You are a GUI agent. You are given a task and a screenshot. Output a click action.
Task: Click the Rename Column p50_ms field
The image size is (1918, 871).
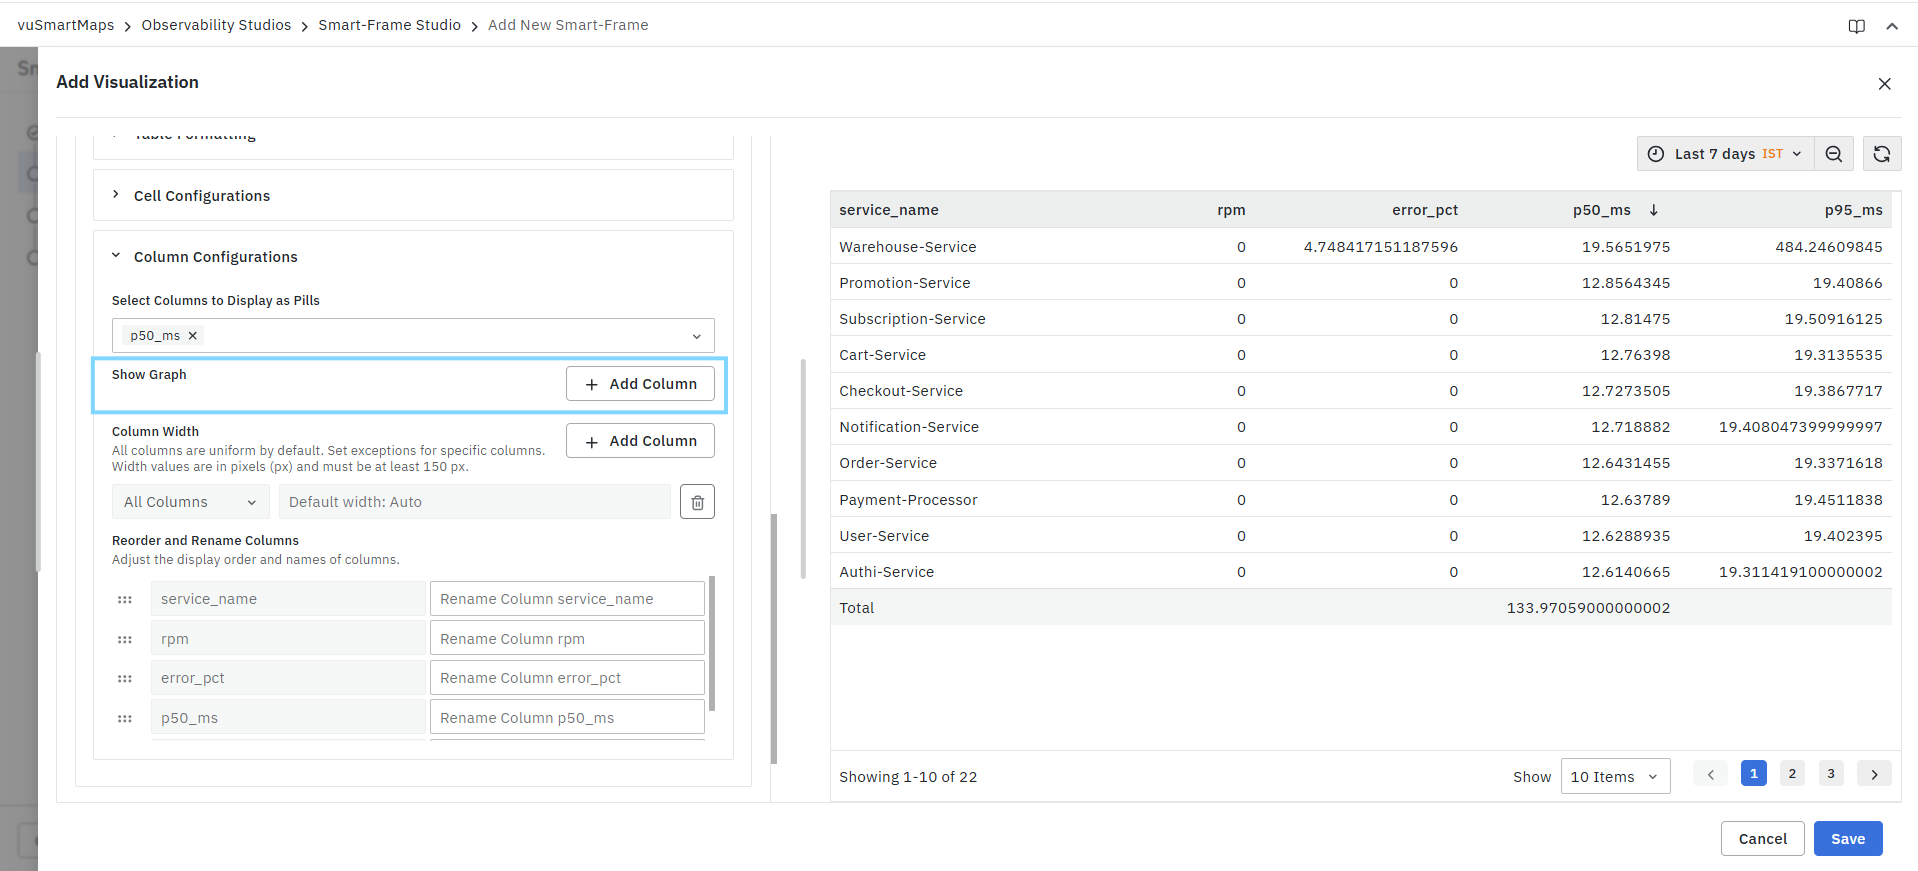click(567, 718)
